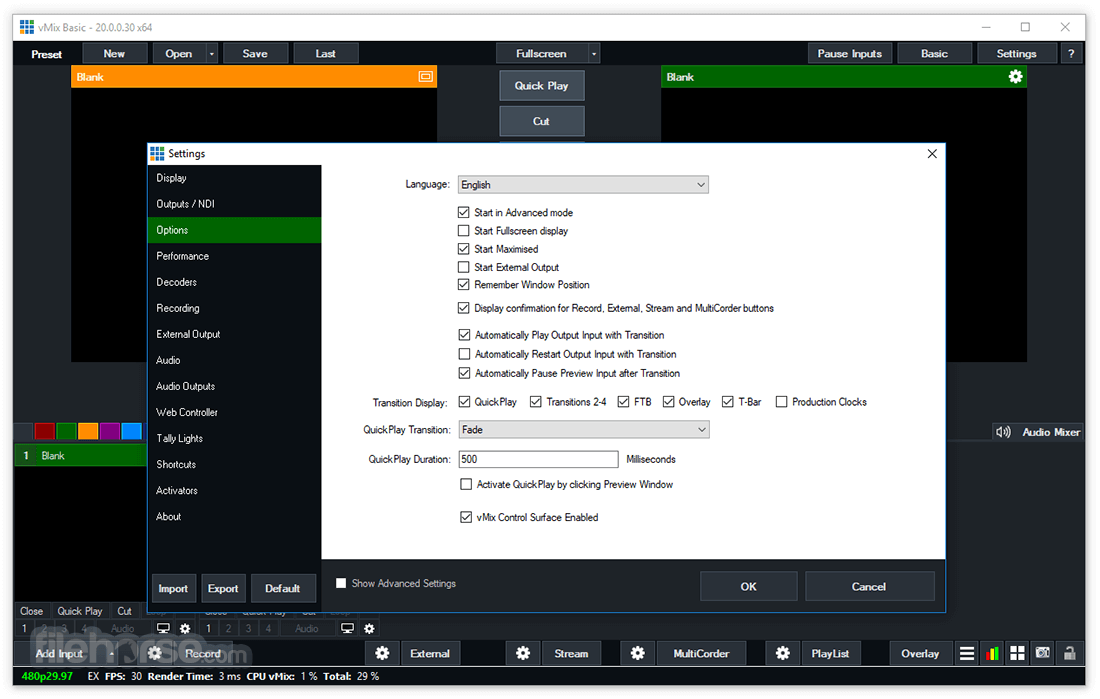Enable Automatically Restart Output Input with Transition
1100x699 pixels.
(464, 354)
